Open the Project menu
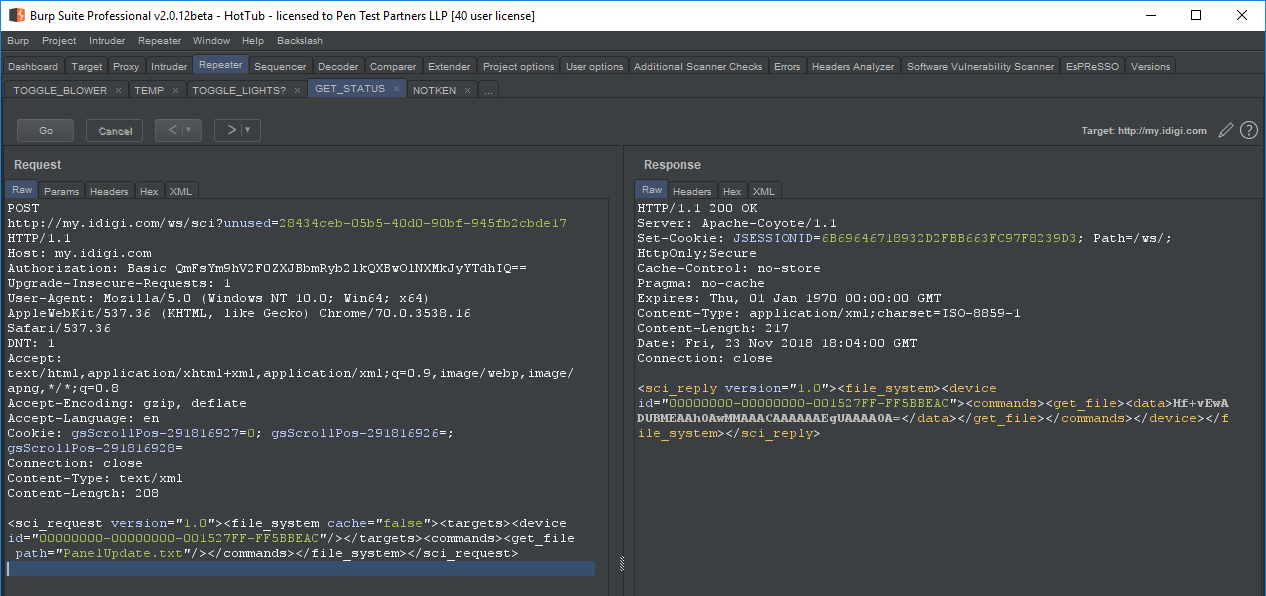 pos(59,41)
